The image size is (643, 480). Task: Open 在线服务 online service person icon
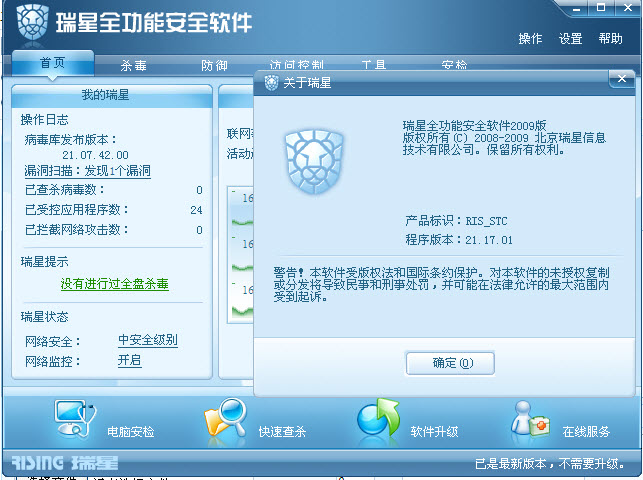click(529, 418)
